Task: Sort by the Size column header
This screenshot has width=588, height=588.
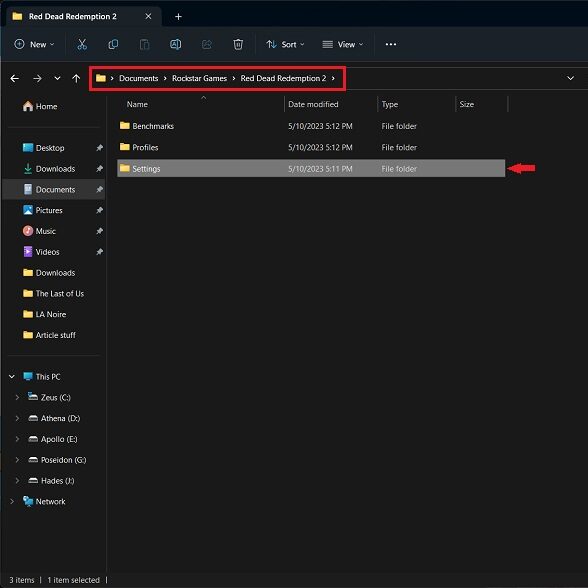Action: 466,104
